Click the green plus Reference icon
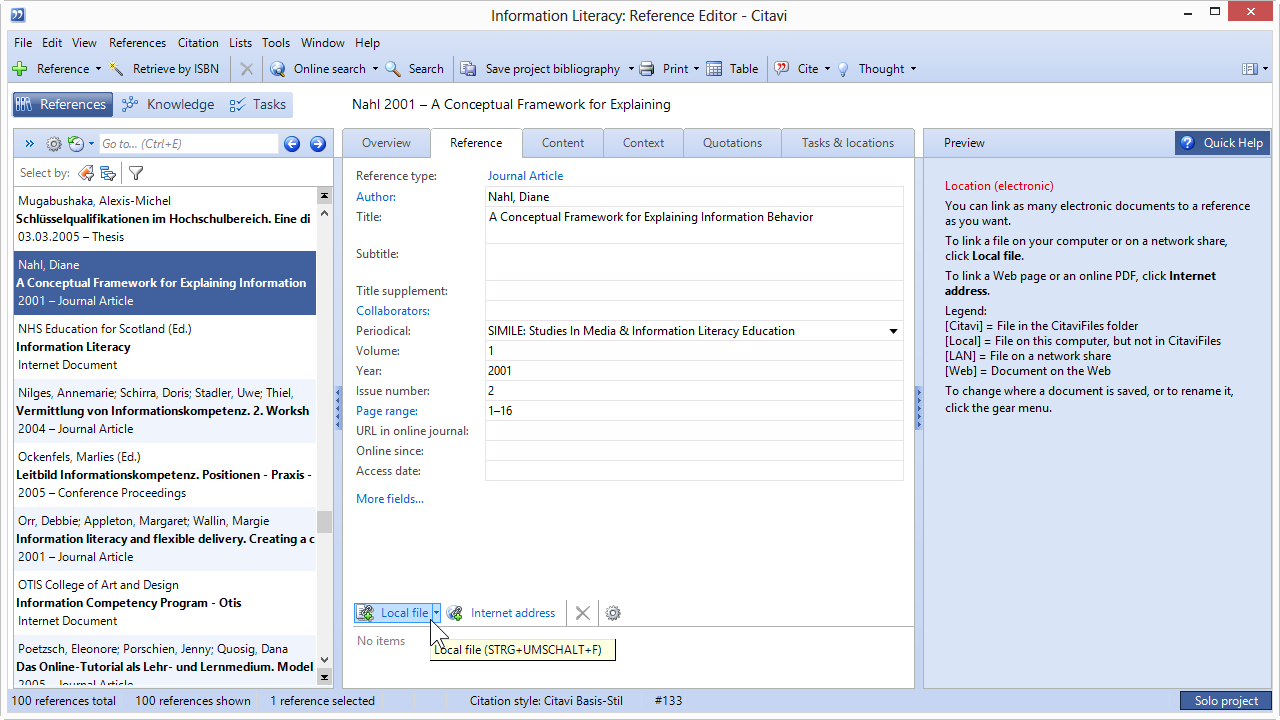The image size is (1280, 720). 20,69
